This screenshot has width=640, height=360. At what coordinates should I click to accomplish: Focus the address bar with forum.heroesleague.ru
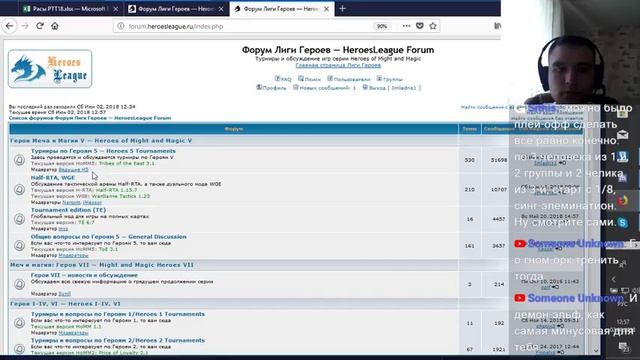point(245,26)
